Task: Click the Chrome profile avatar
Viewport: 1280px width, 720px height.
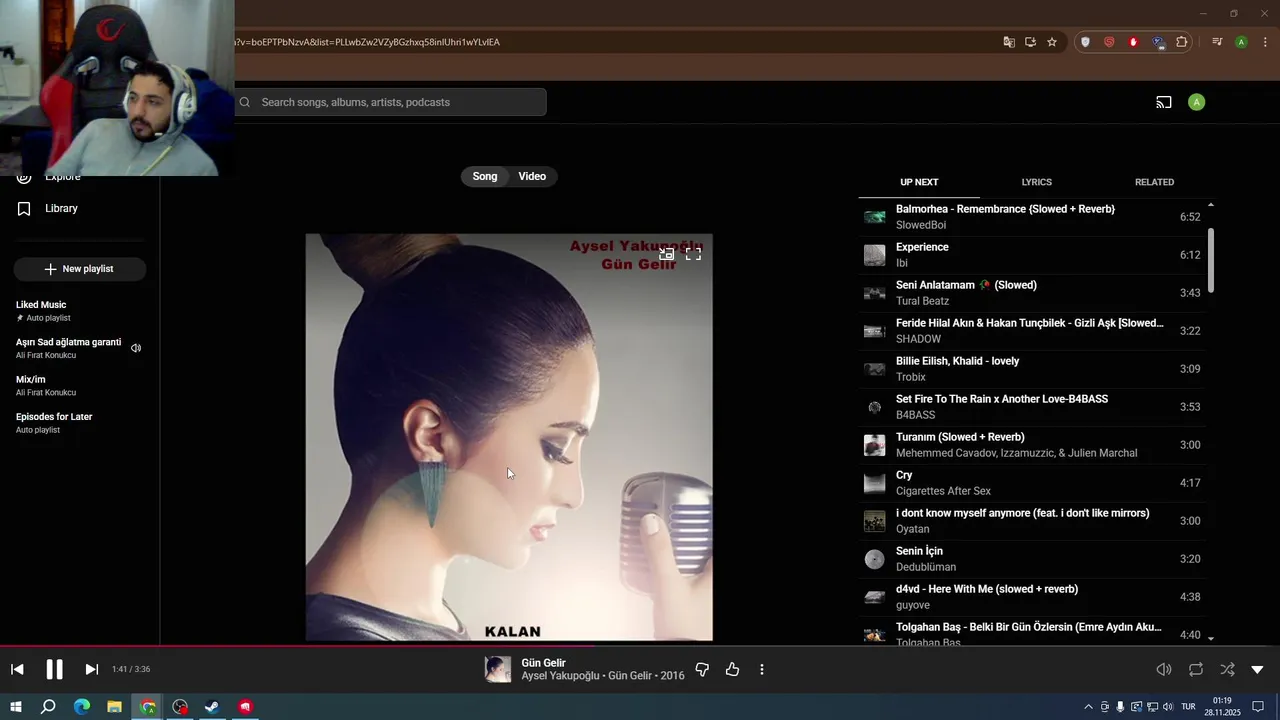Action: point(1241,42)
